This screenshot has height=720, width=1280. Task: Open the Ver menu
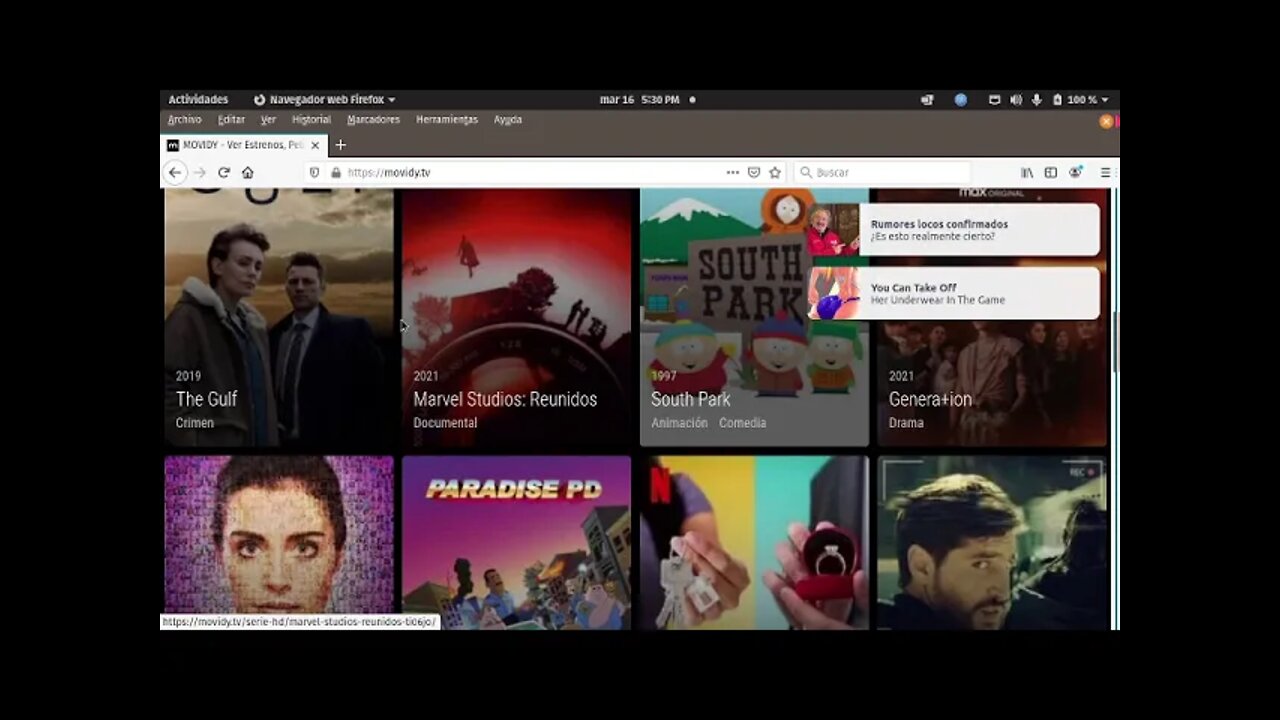pyautogui.click(x=268, y=119)
